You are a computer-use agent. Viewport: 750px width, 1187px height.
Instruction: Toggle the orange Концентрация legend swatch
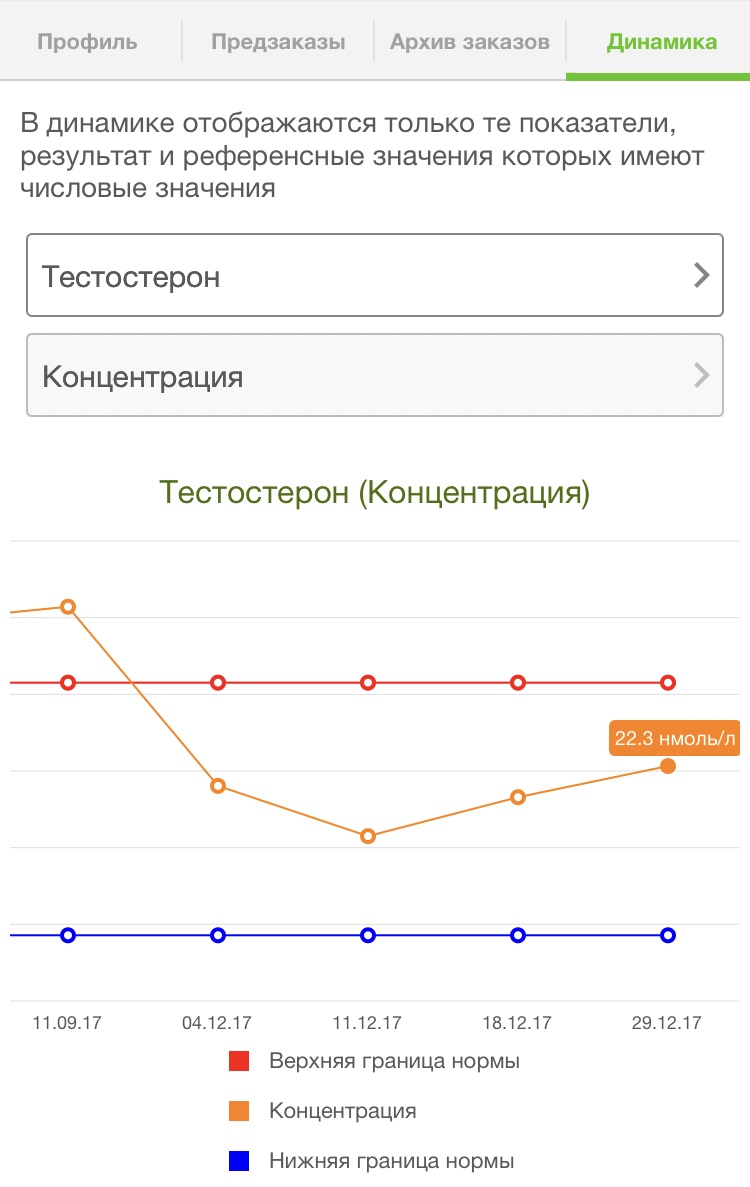point(239,1111)
